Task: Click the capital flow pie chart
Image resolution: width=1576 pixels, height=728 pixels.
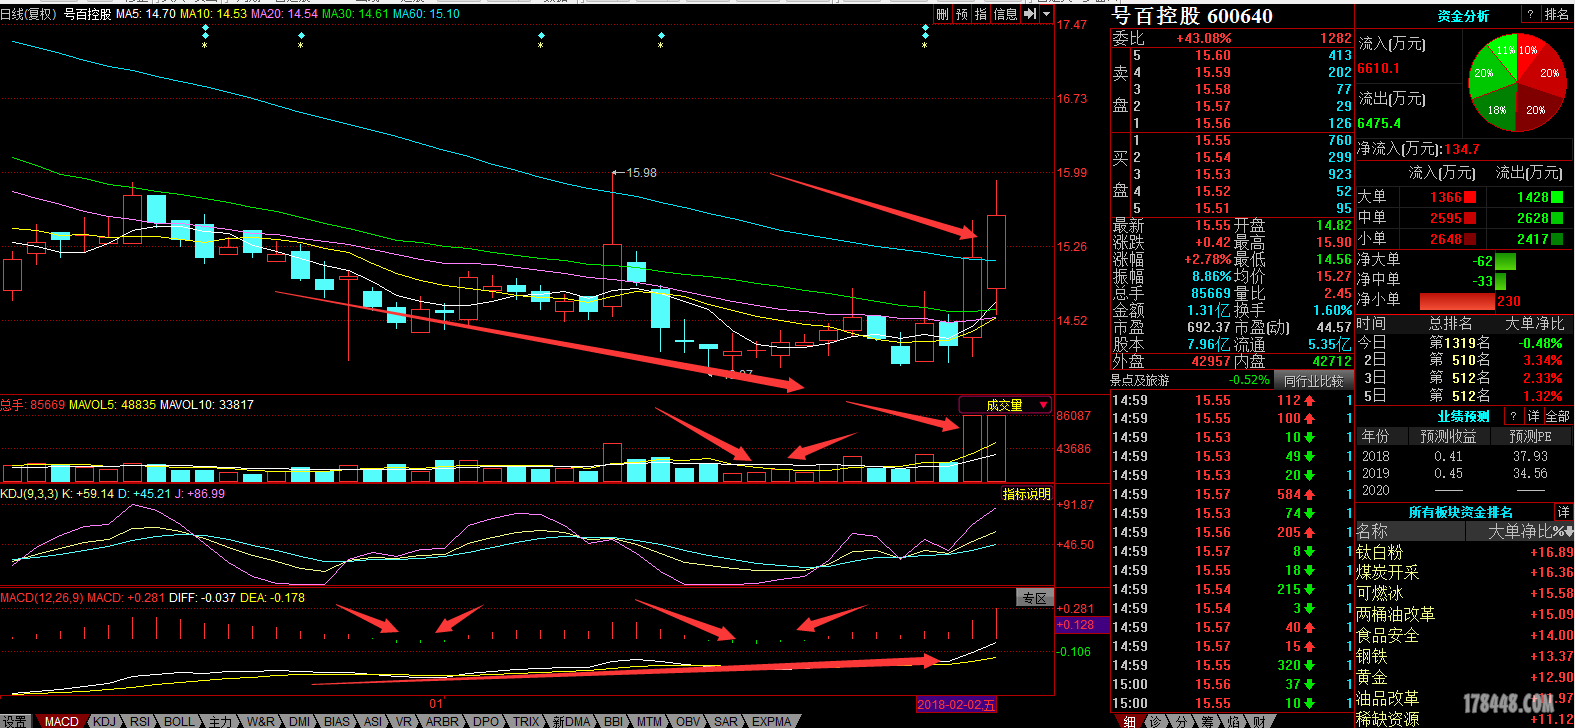Action: tap(1516, 82)
